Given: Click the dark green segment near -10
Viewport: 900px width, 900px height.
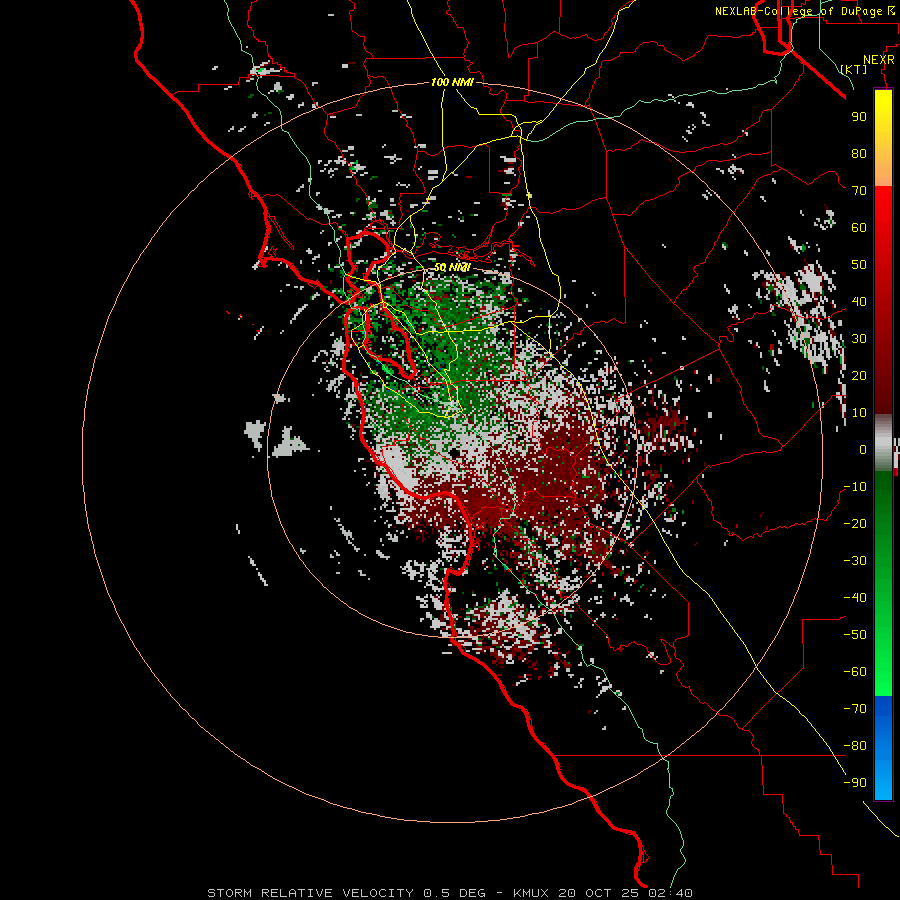Looking at the screenshot, I should (883, 488).
